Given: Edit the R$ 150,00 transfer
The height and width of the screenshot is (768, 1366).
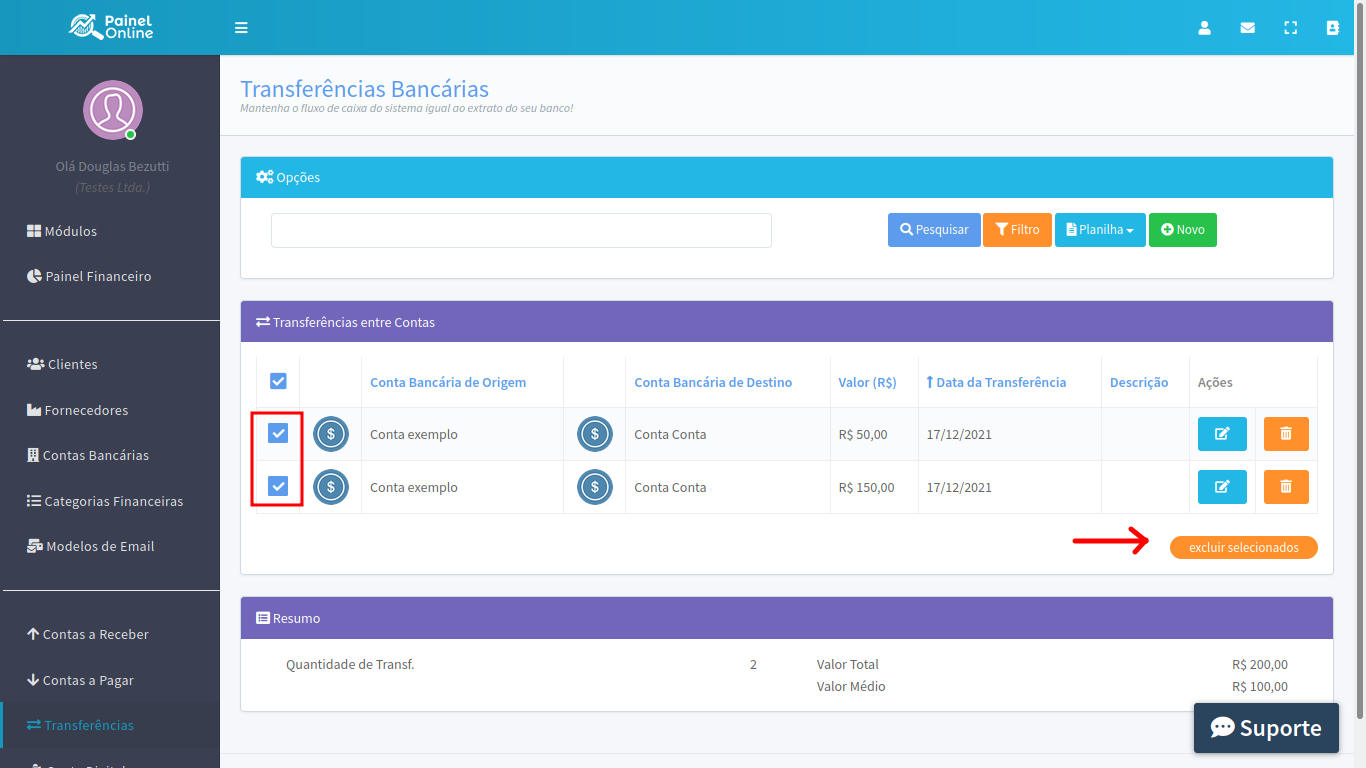Looking at the screenshot, I should click(x=1222, y=487).
